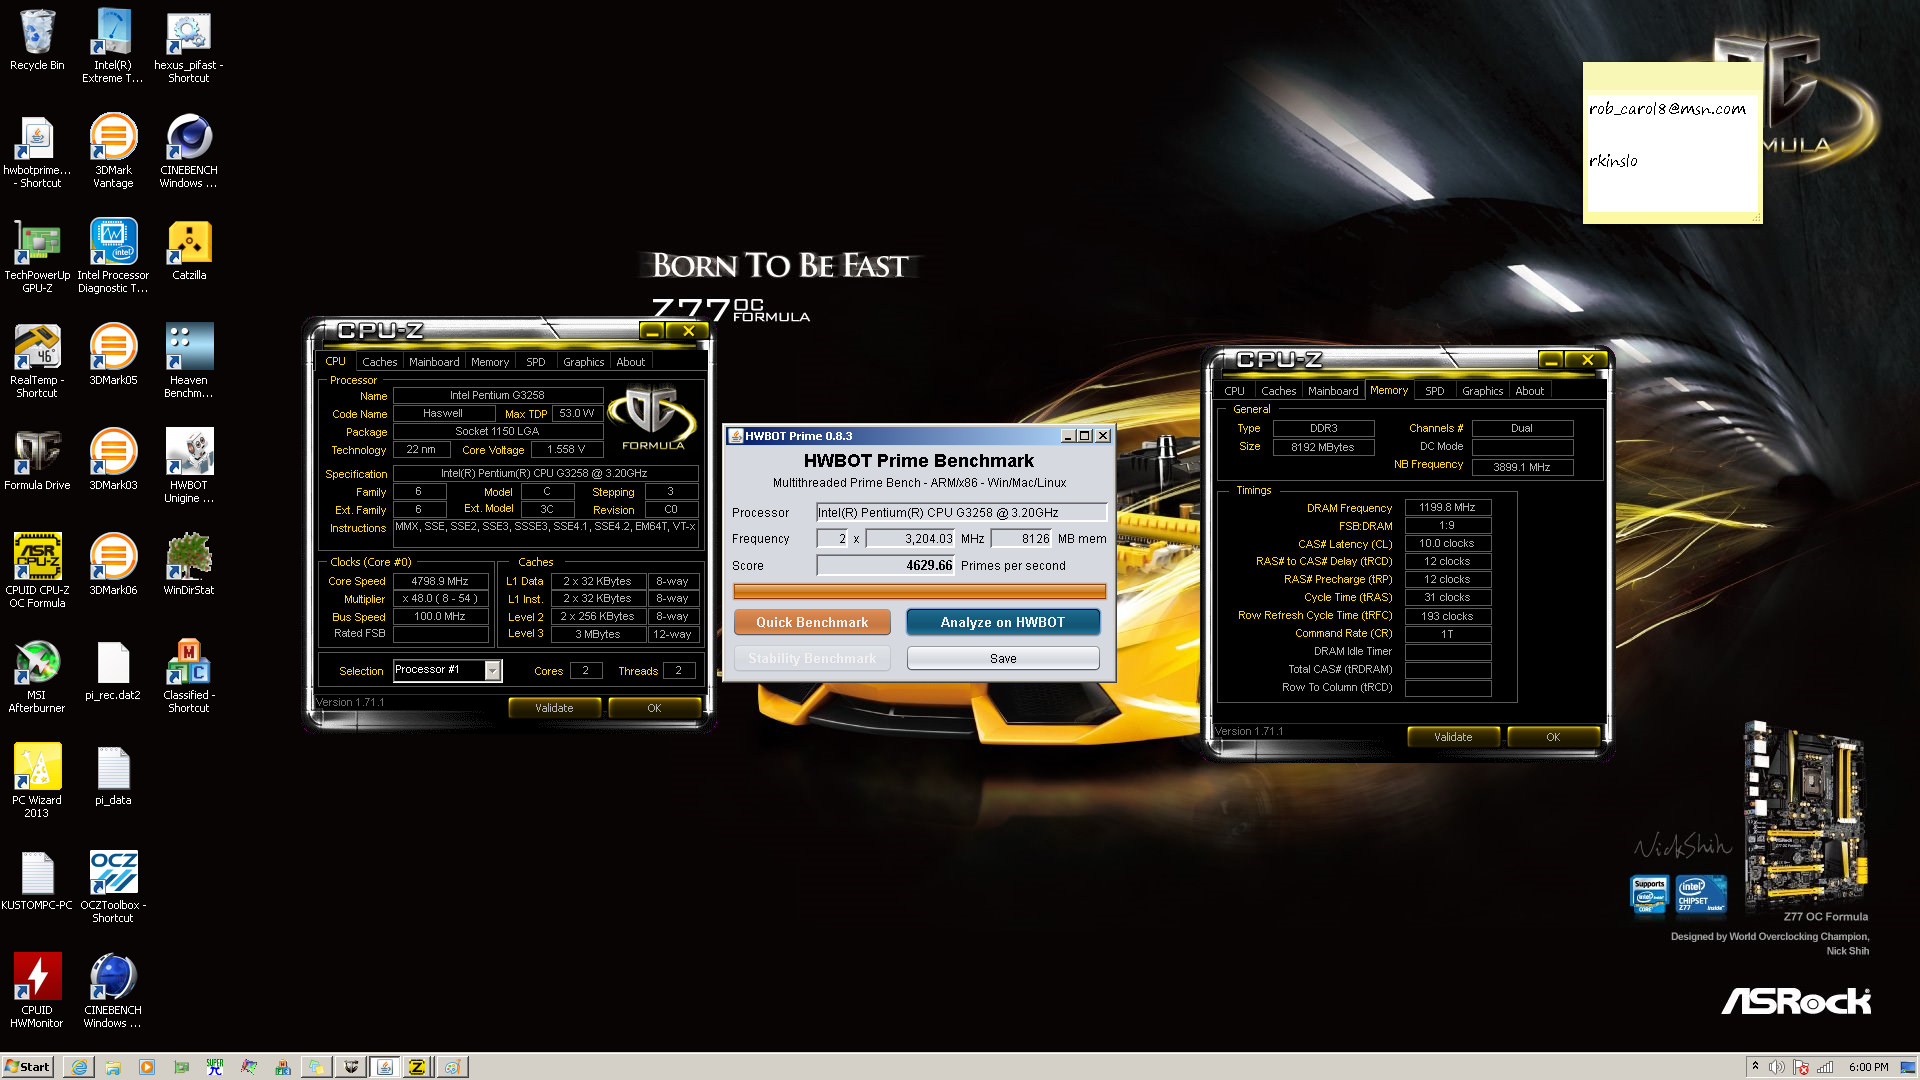Start the Quick Benchmark in HWBOT Prime

click(812, 622)
